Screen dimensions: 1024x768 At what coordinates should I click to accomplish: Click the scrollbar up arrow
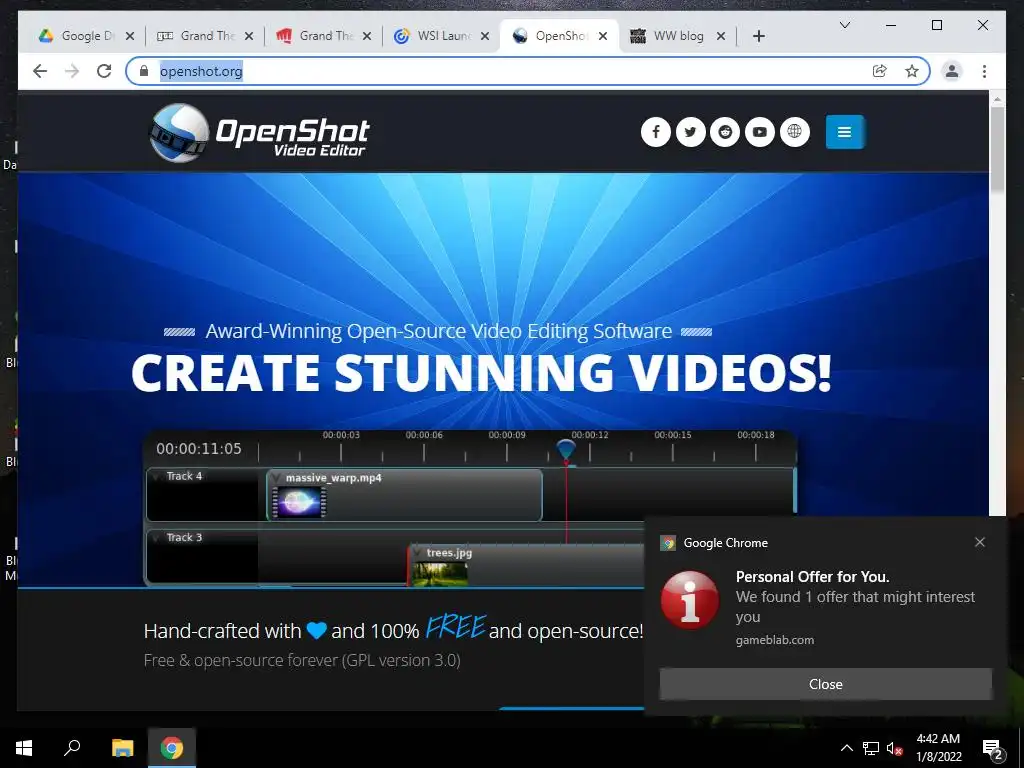click(997, 99)
